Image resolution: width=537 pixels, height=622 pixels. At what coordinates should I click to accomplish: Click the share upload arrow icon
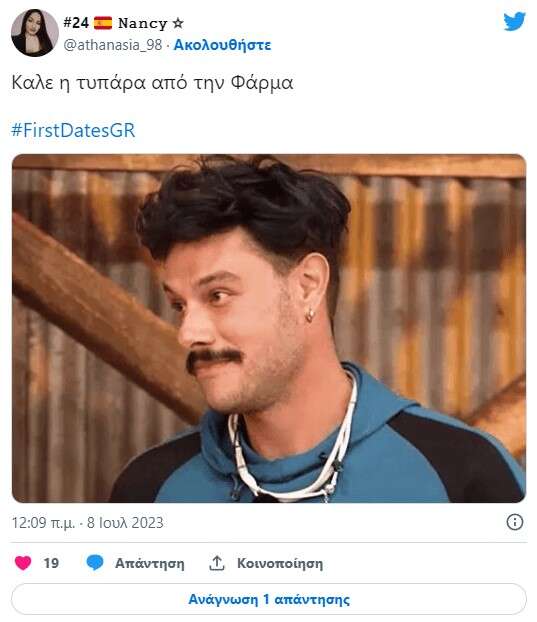point(217,562)
